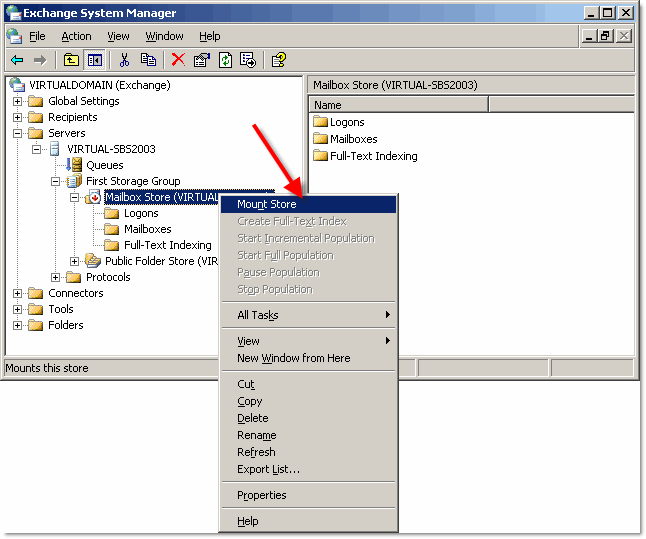Collapse the Mailbox Store node
The width and height of the screenshot is (646, 539).
pyautogui.click(x=74, y=197)
